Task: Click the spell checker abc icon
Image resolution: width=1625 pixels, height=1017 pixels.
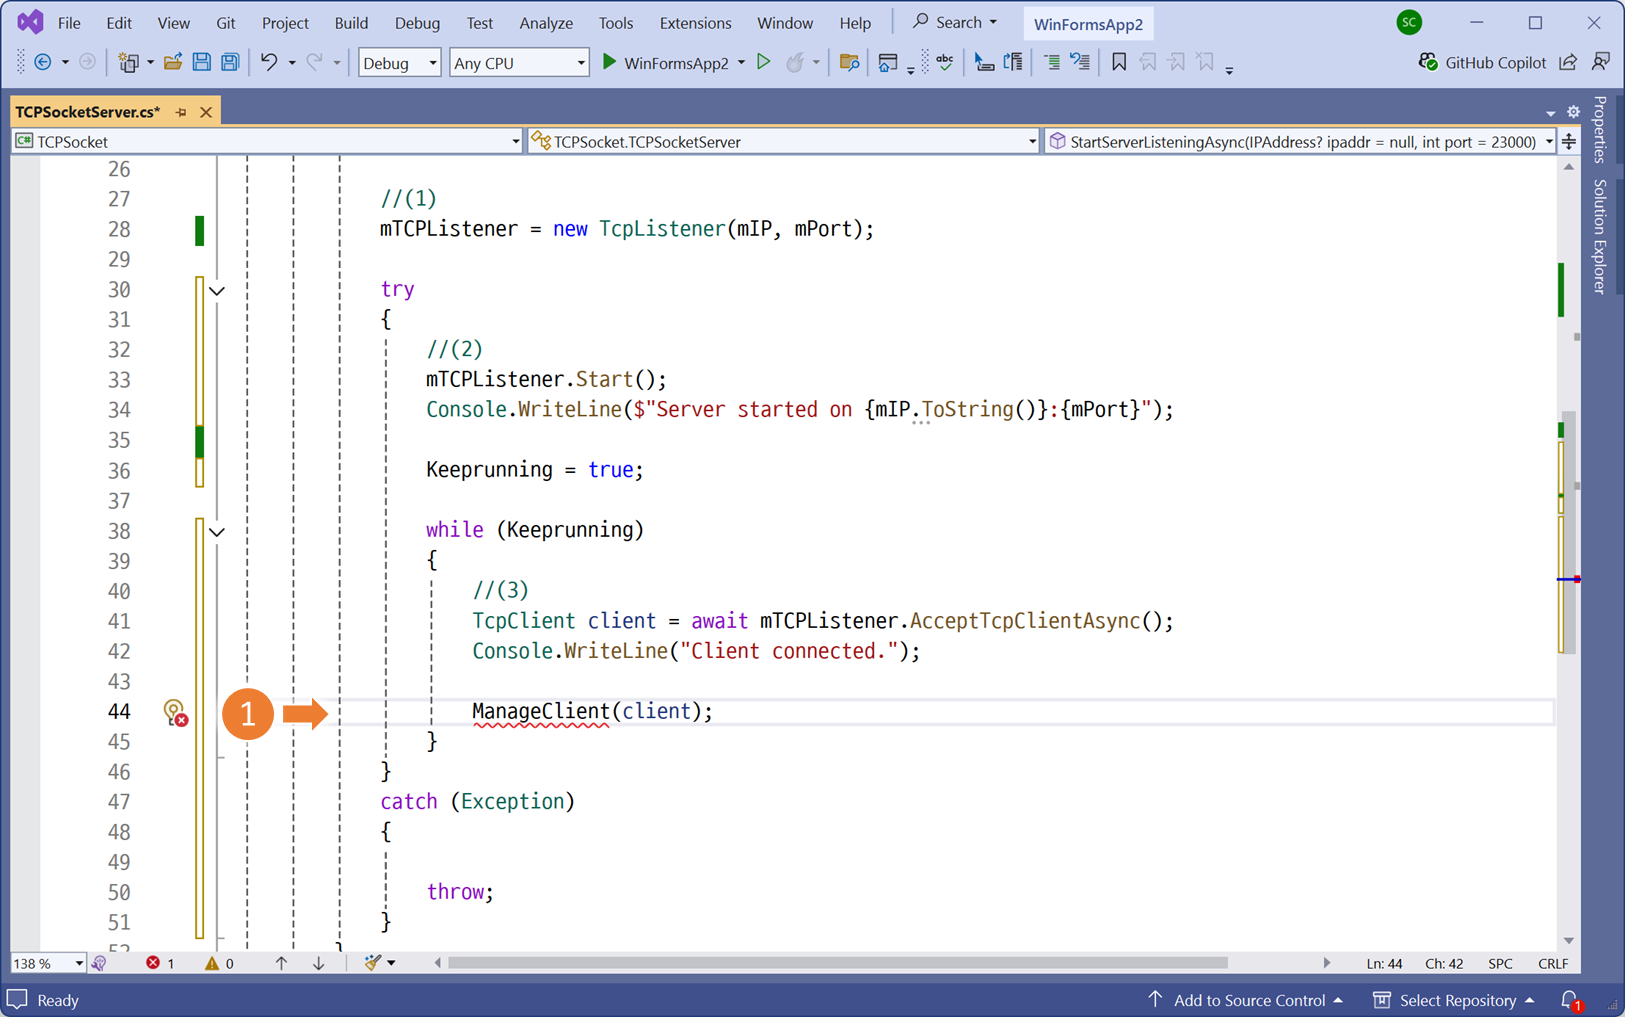Action: point(944,62)
